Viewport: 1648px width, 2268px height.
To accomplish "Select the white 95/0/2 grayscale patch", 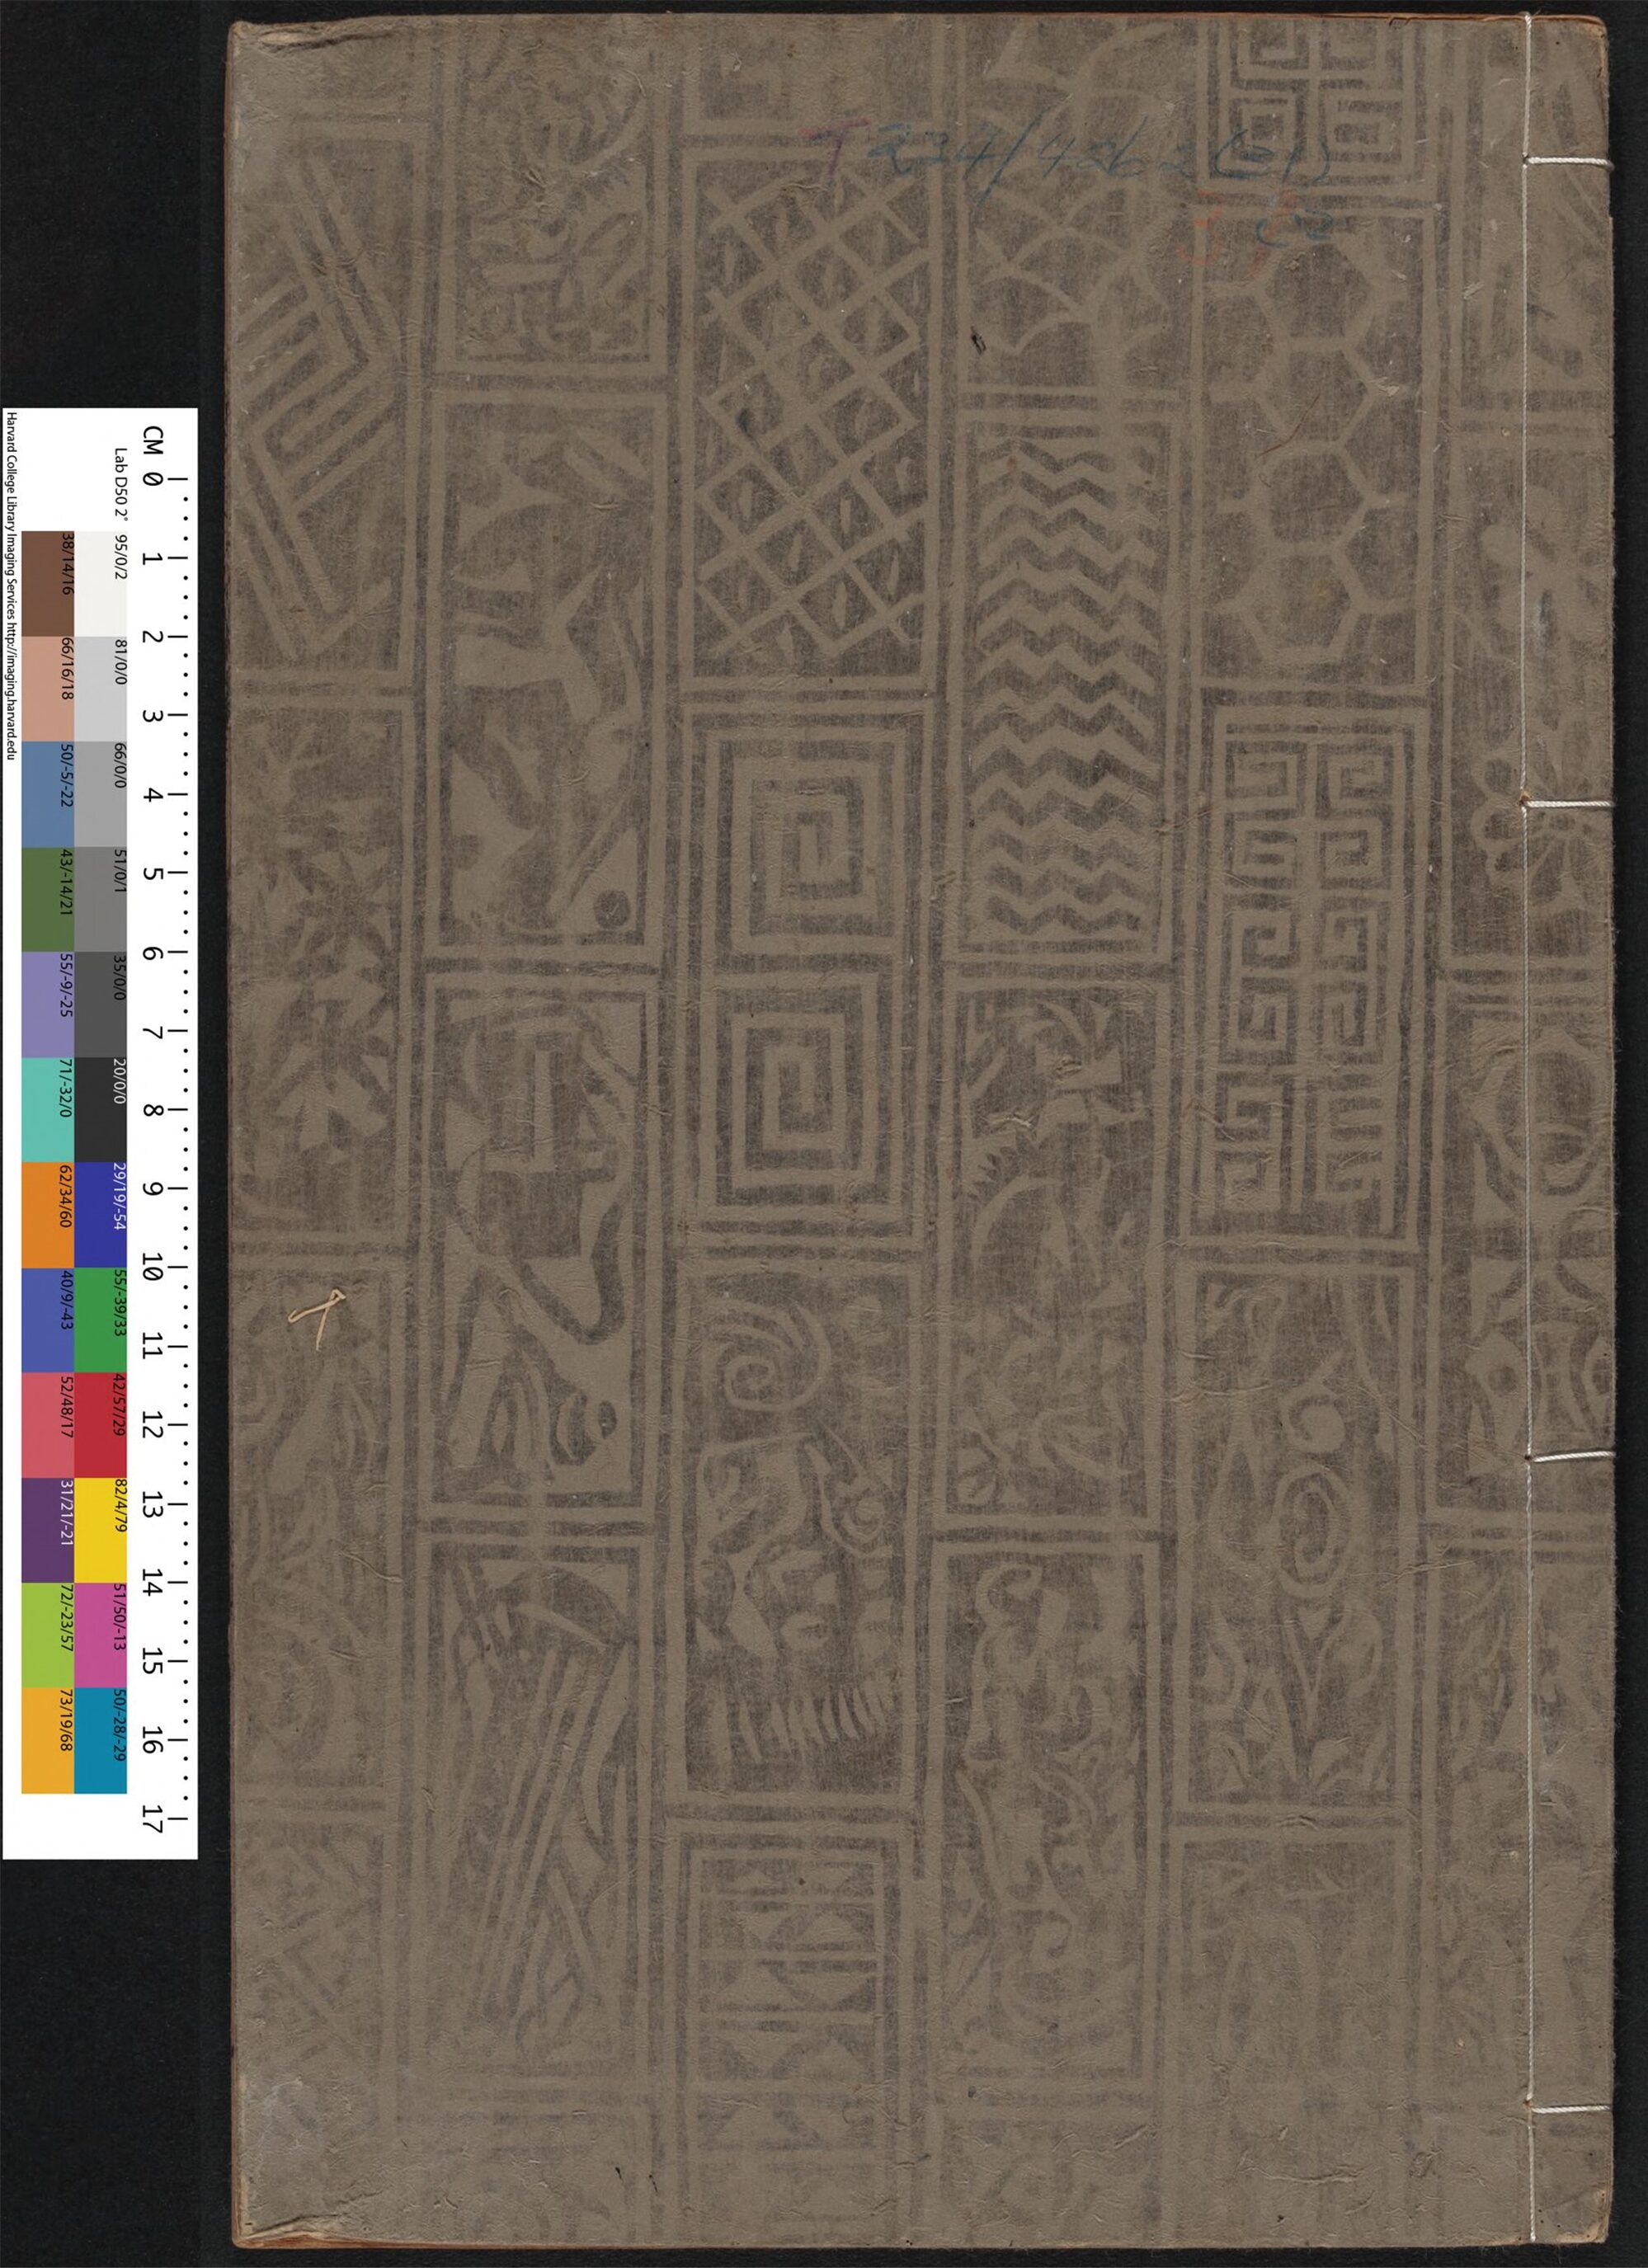I will [x=101, y=585].
